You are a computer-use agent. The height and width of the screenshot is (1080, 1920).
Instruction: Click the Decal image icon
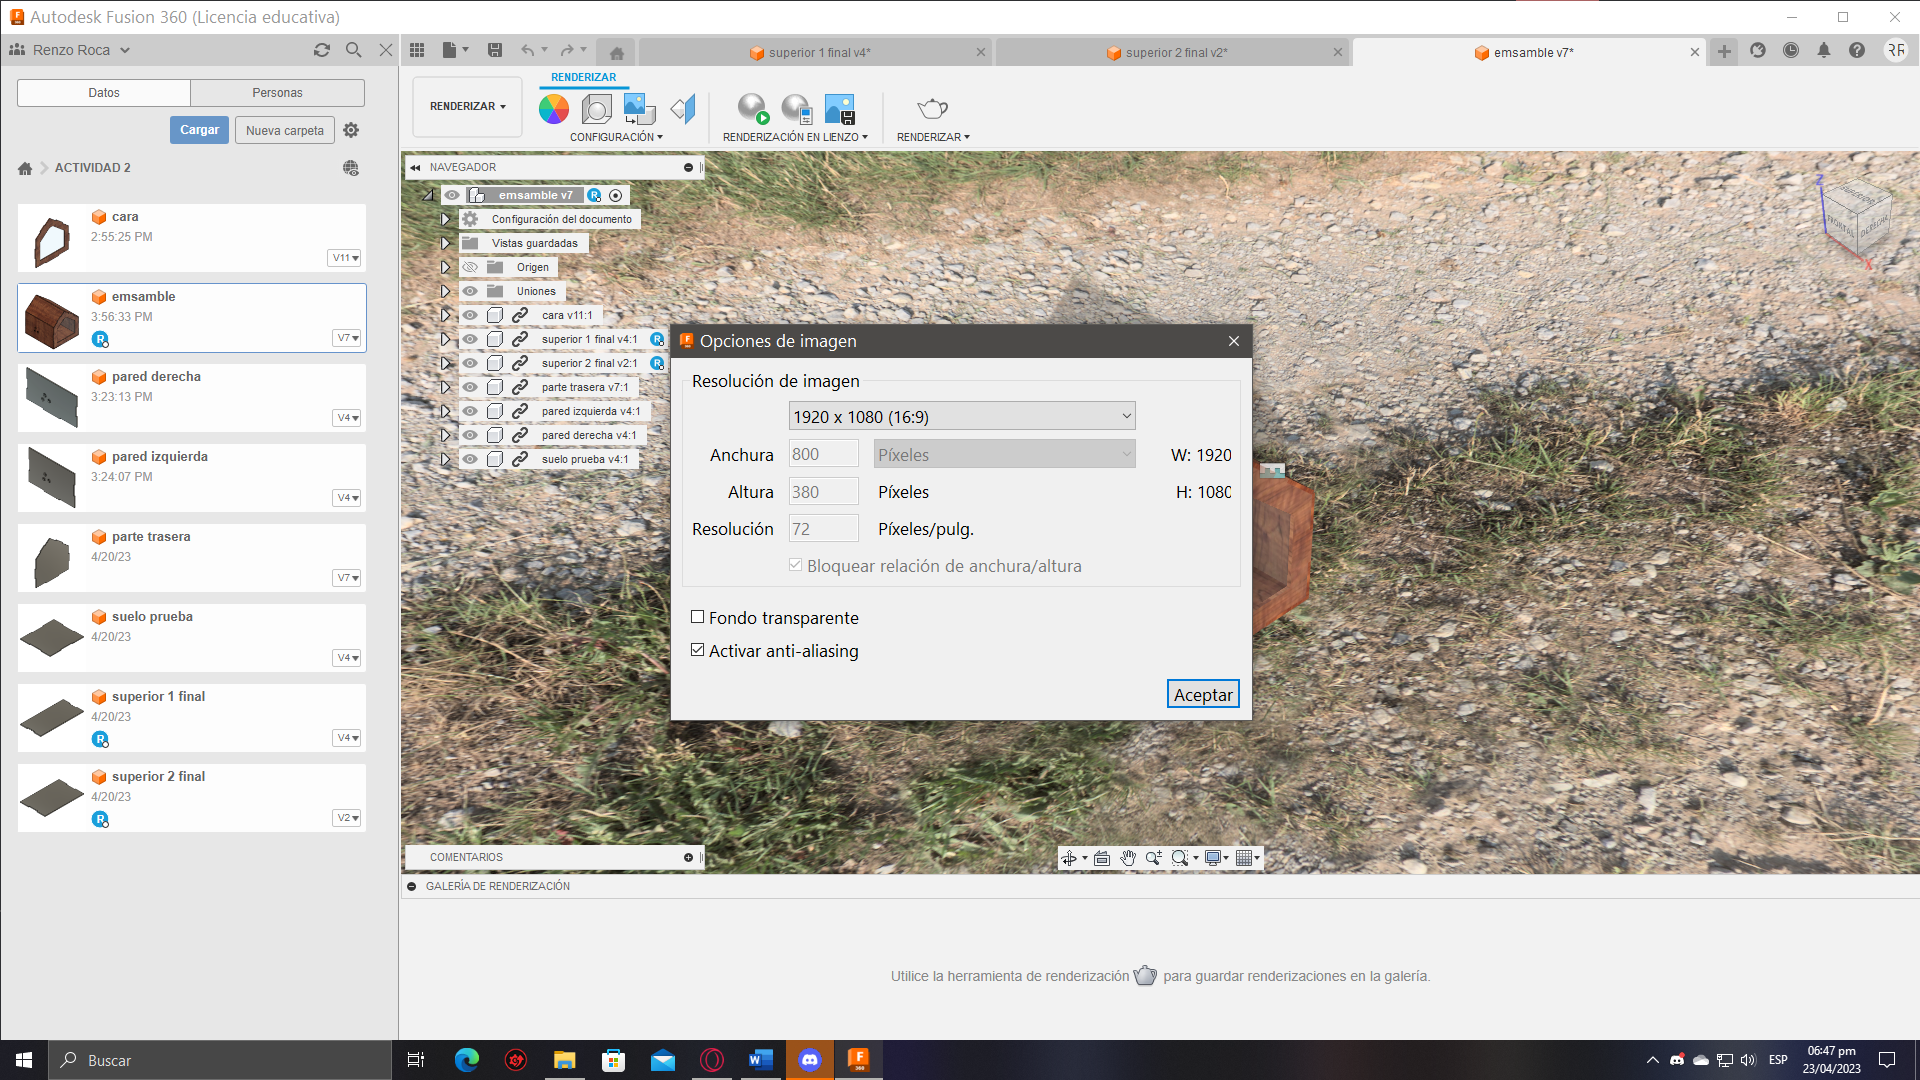tap(639, 109)
